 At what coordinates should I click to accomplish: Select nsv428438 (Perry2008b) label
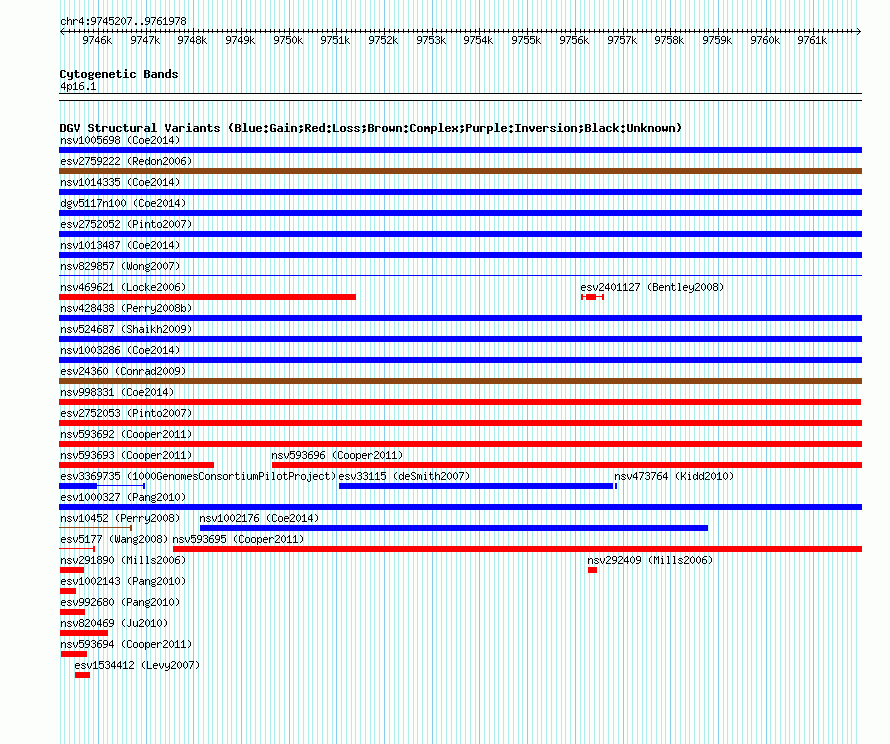pos(126,308)
